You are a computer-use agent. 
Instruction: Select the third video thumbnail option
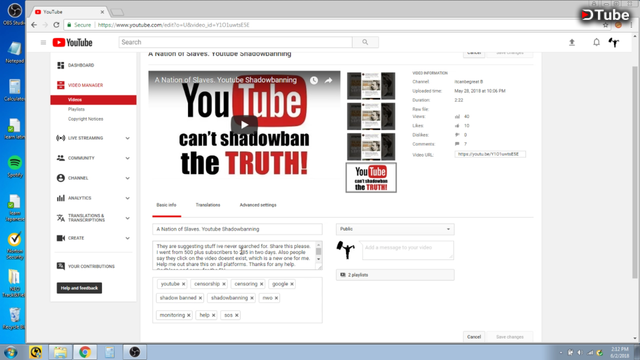[x=371, y=147]
